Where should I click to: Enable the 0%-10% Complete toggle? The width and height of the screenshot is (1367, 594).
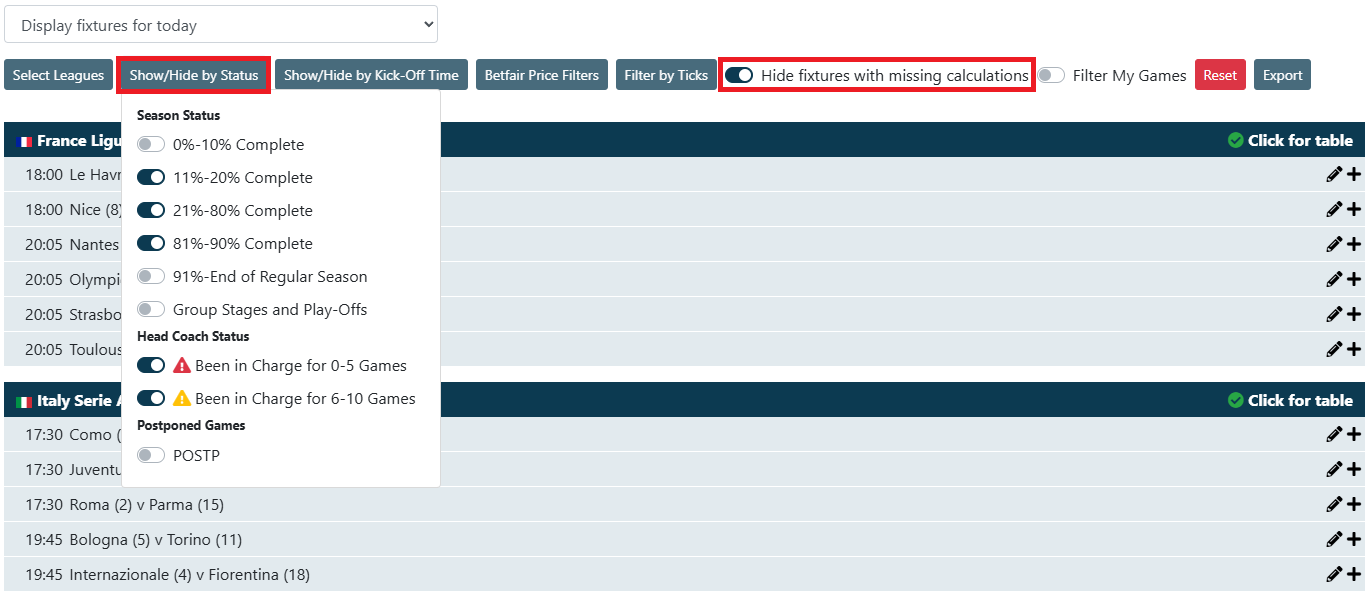click(x=151, y=145)
